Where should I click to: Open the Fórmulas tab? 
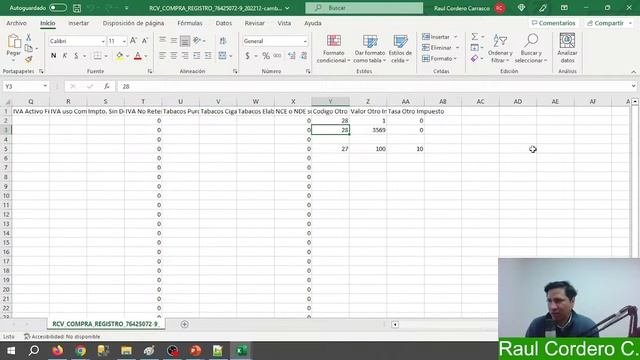[190, 23]
